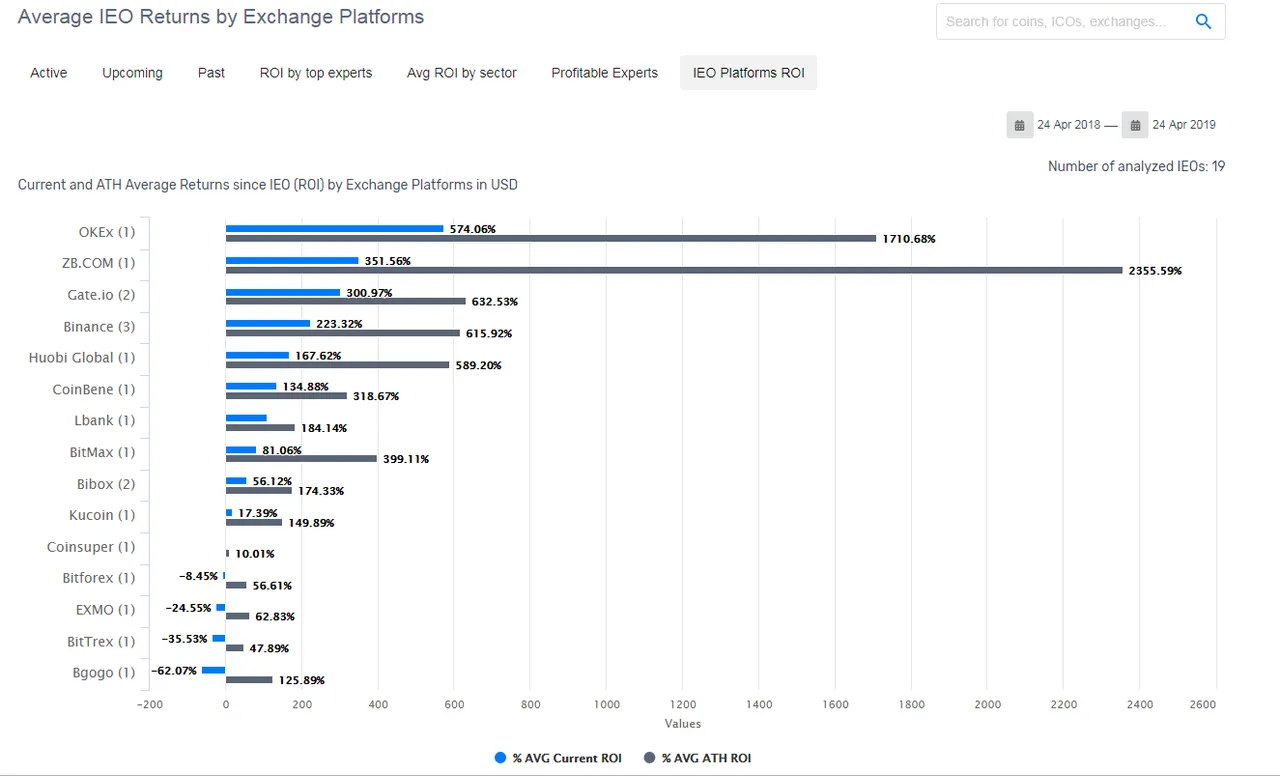The image size is (1280, 779).
Task: Click the end date calendar icon
Action: (x=1135, y=125)
